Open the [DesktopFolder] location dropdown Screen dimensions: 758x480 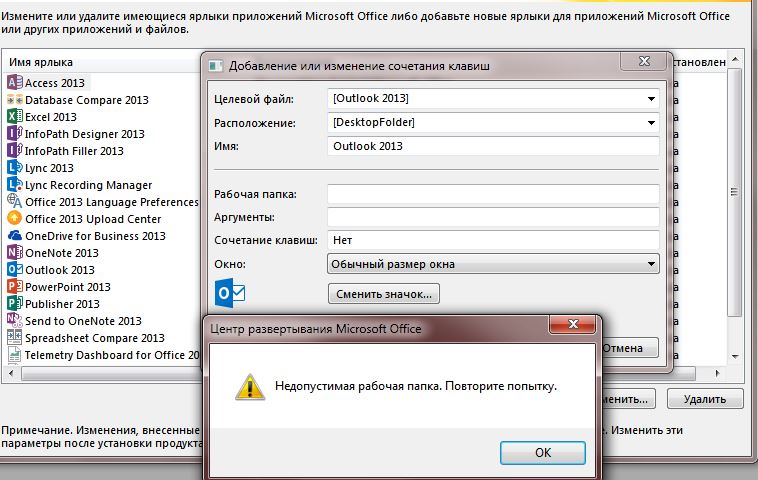click(x=651, y=123)
